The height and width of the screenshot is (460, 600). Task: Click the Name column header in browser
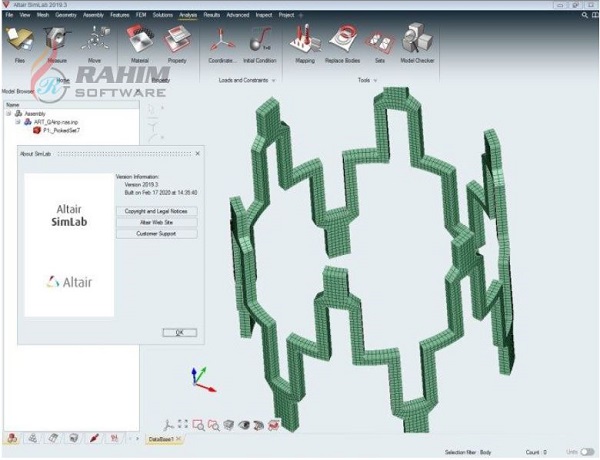pos(72,105)
